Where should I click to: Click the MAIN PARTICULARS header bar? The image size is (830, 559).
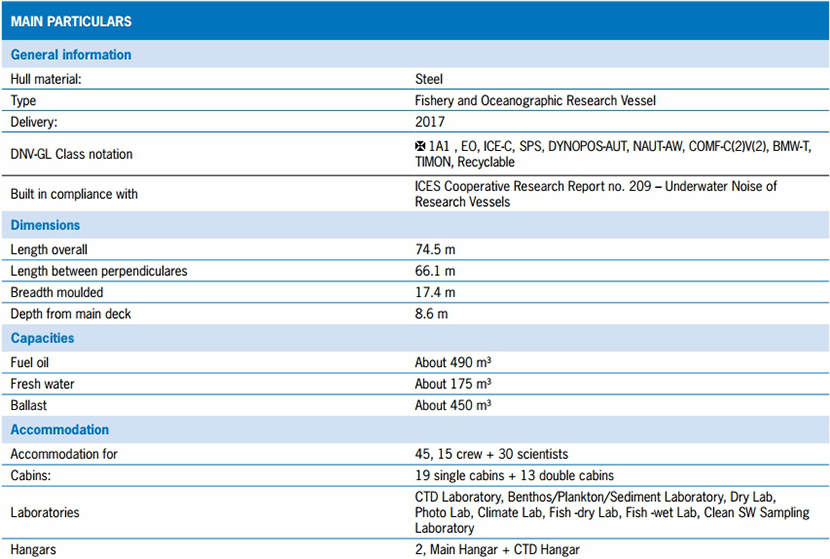(x=415, y=21)
